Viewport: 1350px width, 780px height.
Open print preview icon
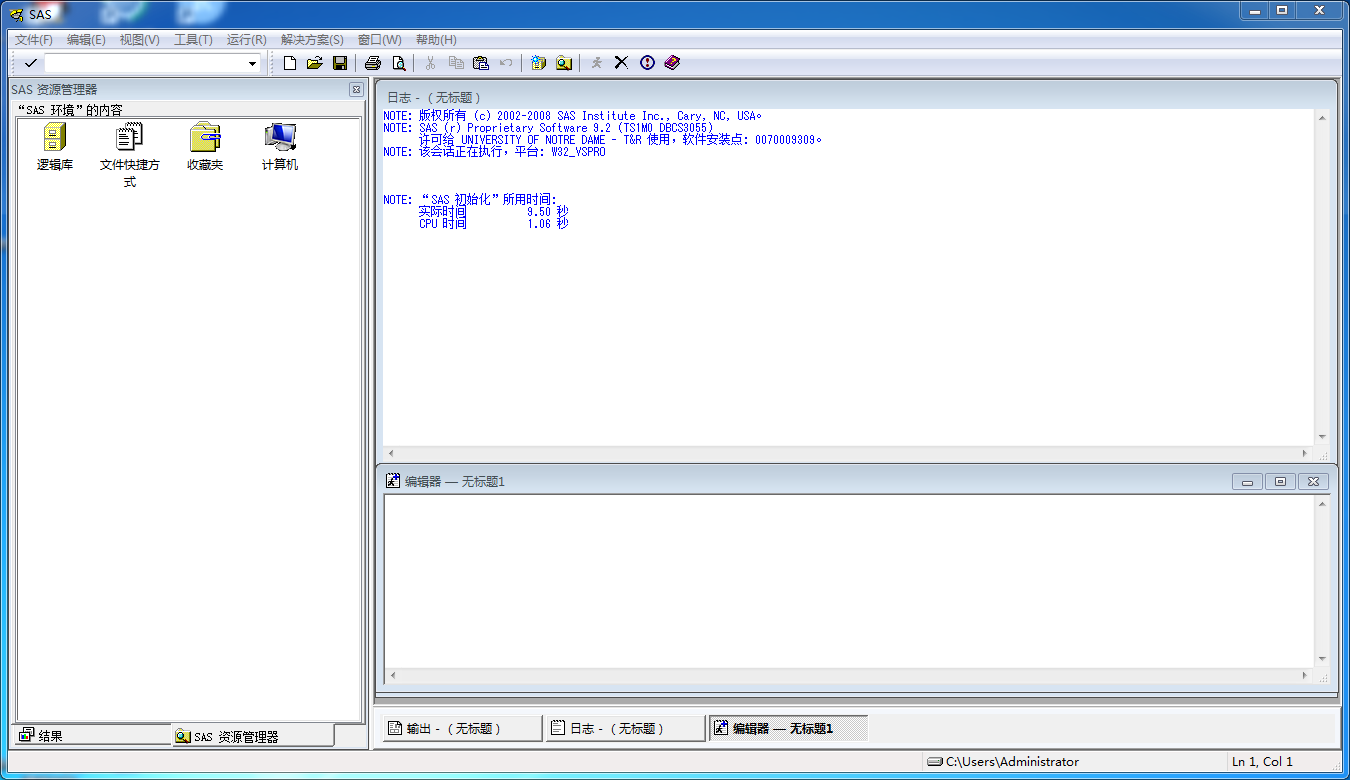(398, 63)
